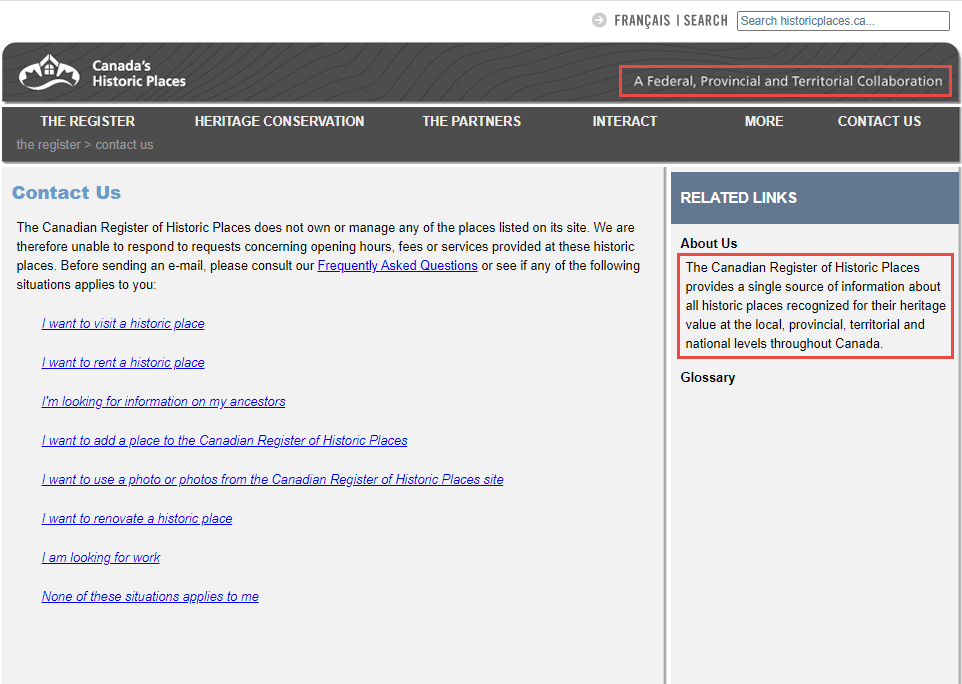Open ancestors information link
This screenshot has height=684, width=962.
163,402
